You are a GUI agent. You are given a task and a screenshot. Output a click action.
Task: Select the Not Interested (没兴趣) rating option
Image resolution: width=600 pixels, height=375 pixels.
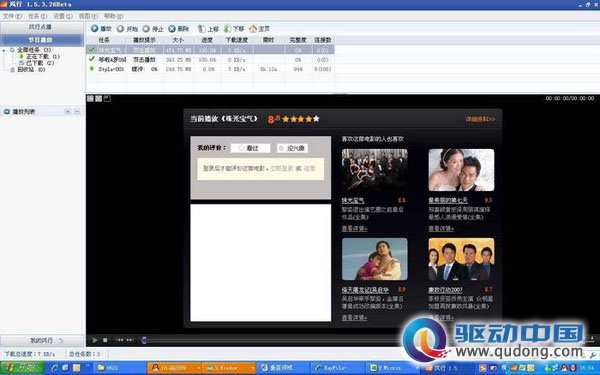point(292,148)
